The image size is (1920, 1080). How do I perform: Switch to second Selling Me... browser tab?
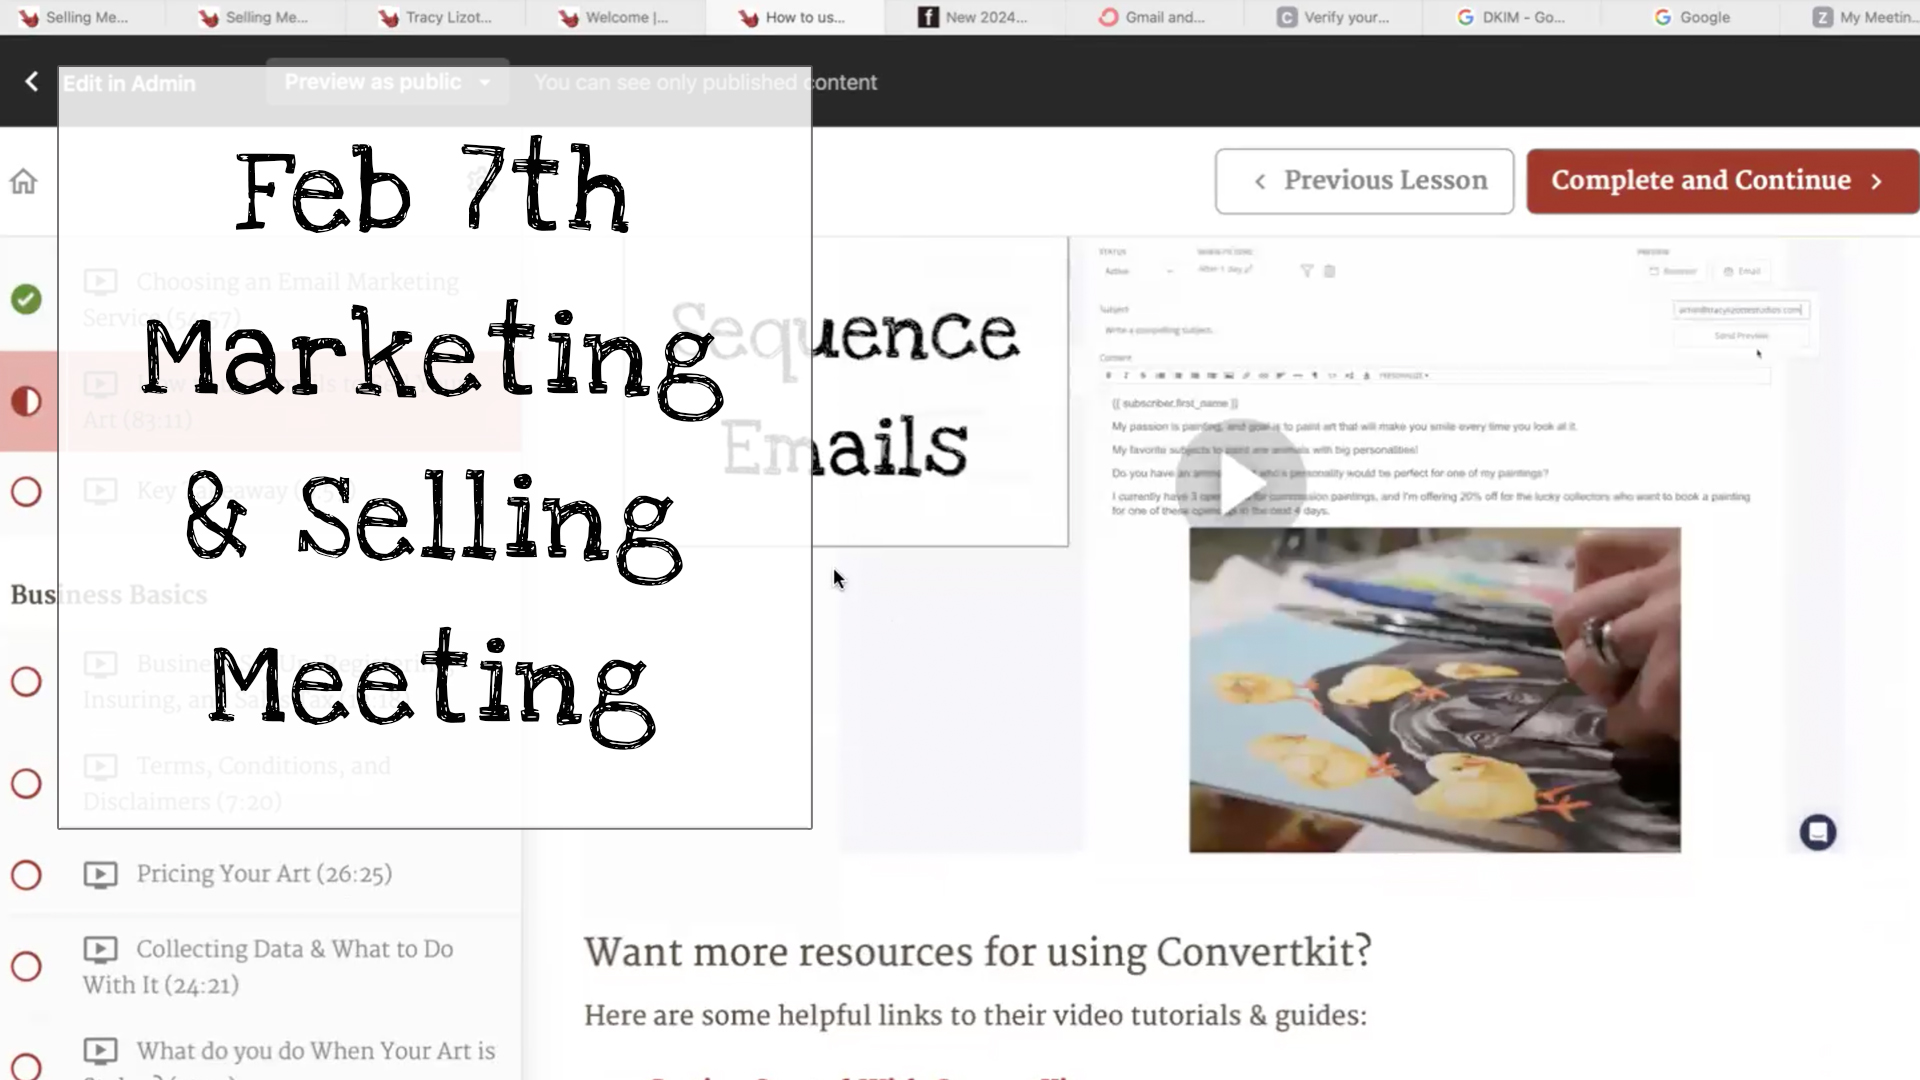pos(254,17)
